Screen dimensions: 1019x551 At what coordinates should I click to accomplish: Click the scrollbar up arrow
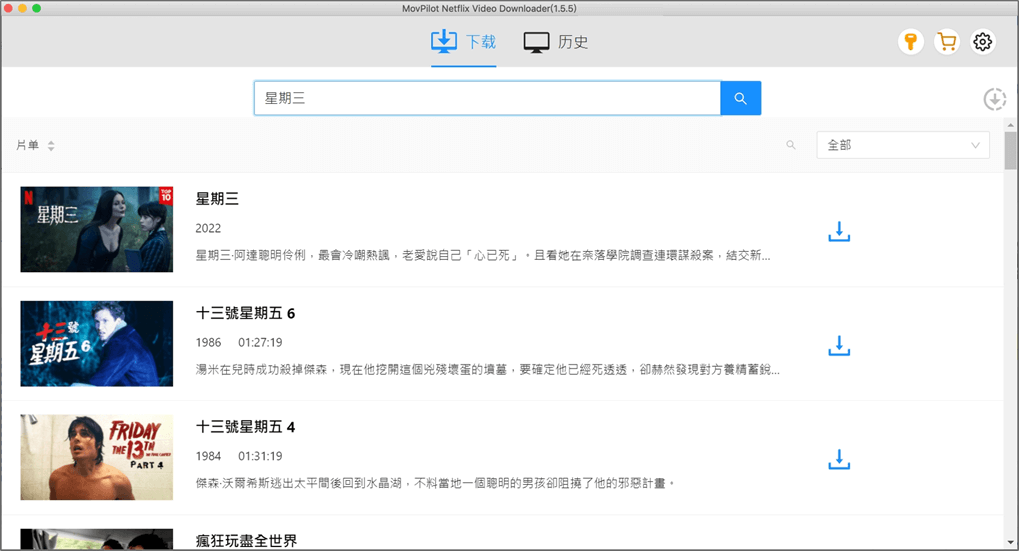(1010, 125)
